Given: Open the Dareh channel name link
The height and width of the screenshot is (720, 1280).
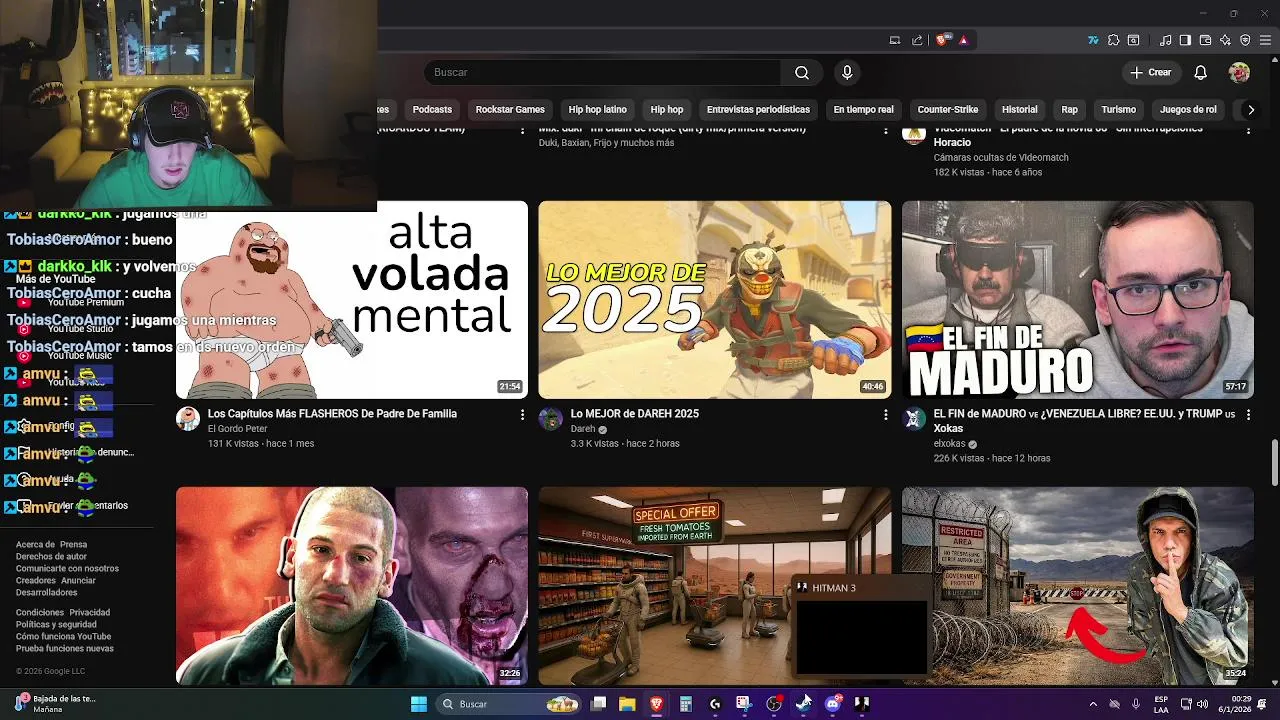Looking at the screenshot, I should 583,429.
